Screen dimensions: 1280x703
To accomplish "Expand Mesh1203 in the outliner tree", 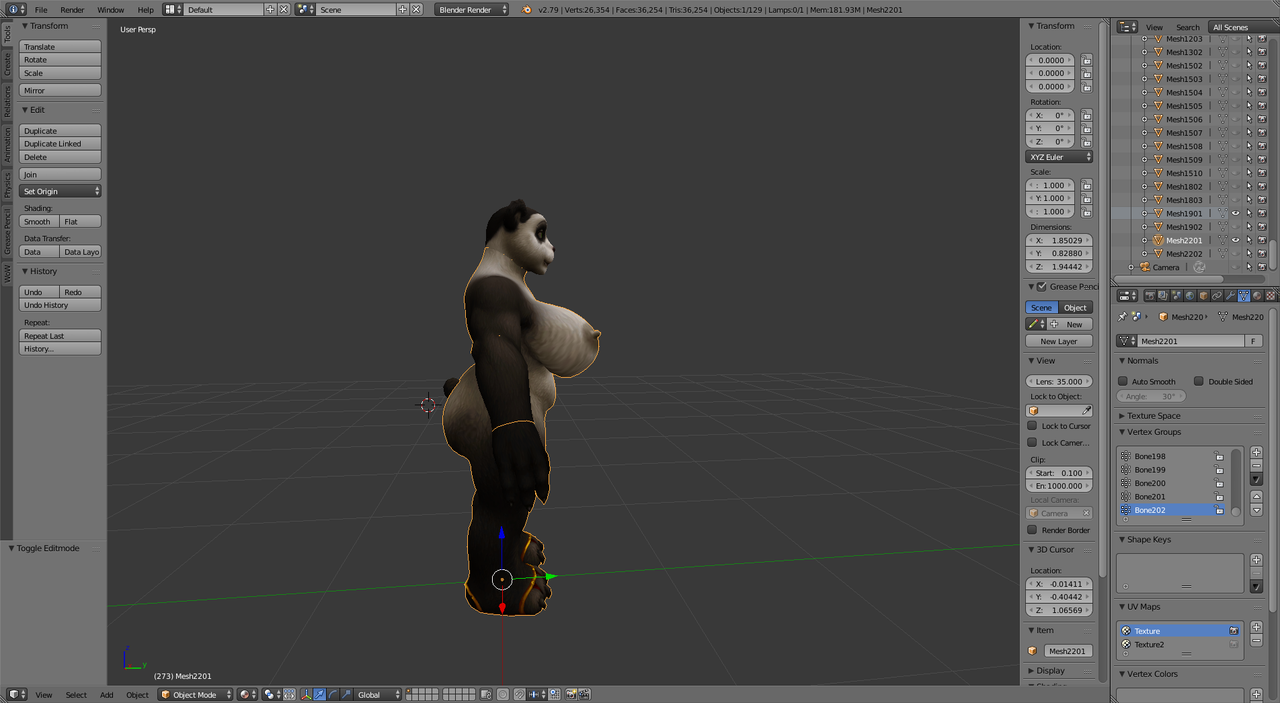I will [1145, 39].
